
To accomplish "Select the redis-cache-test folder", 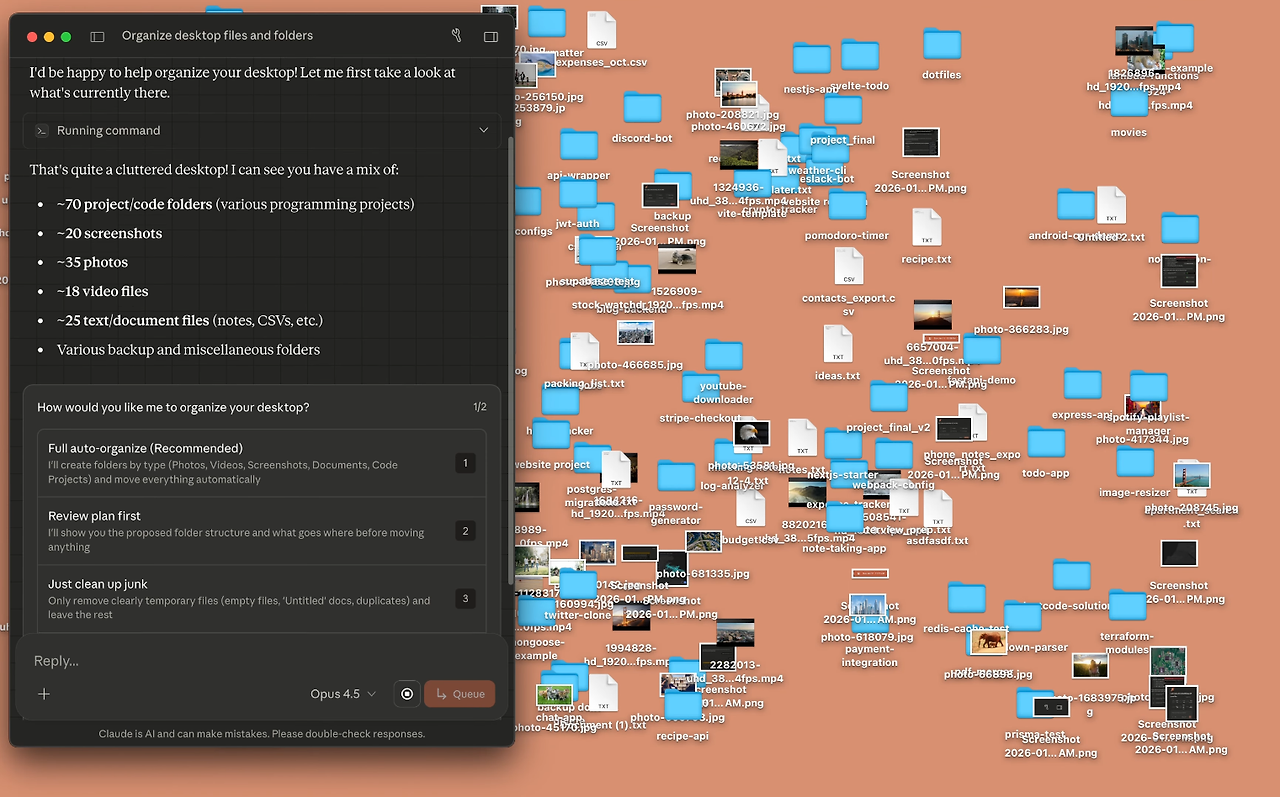I will (x=966, y=598).
